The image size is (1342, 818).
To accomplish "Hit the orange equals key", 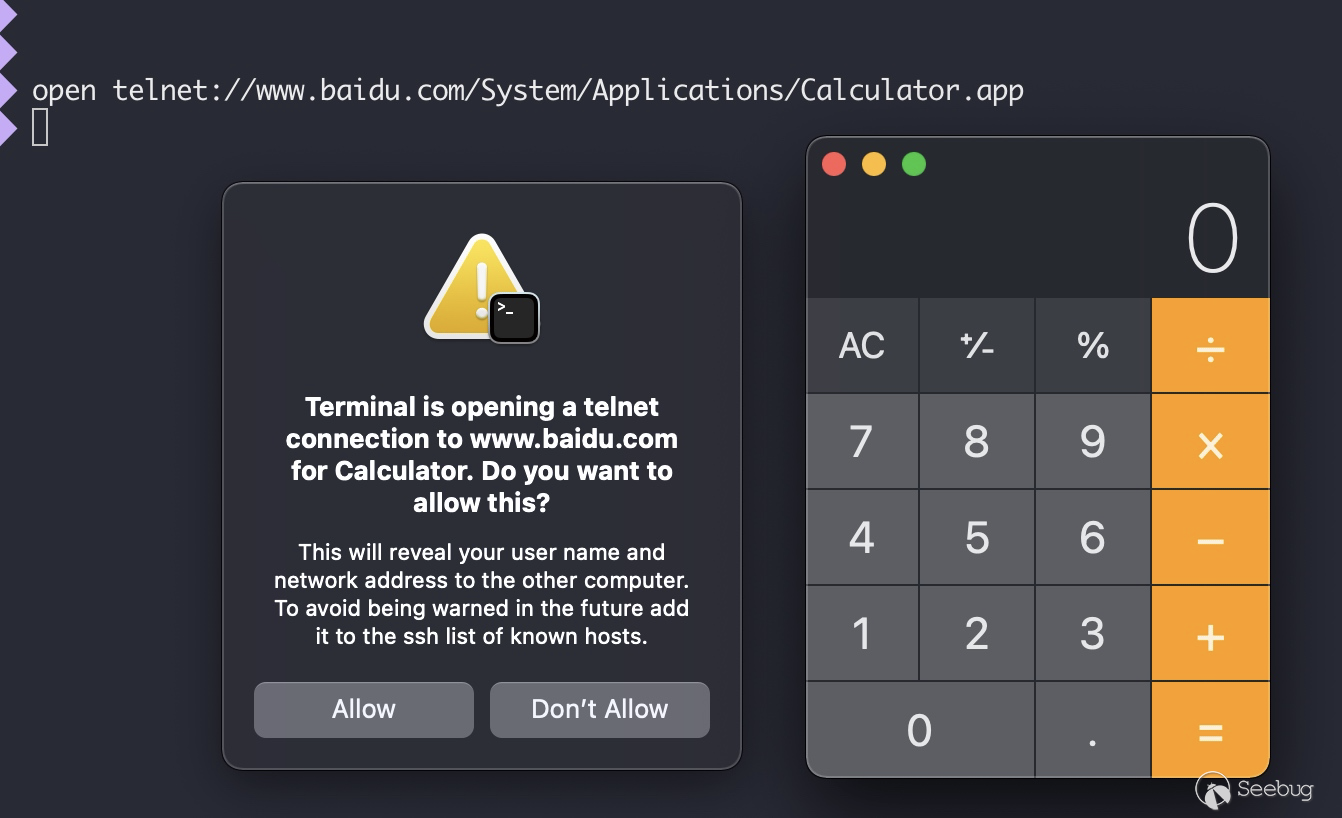I will coord(1210,730).
